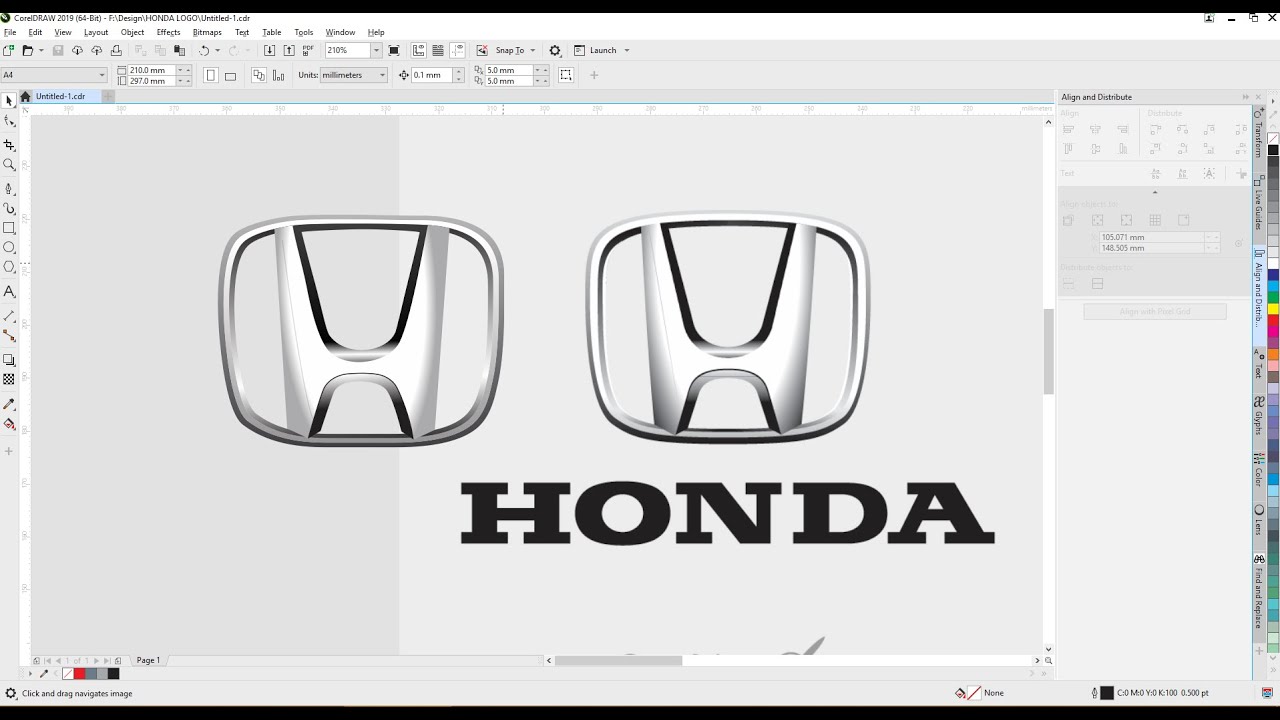This screenshot has height=720, width=1280.
Task: Open the page size A4 dropdown
Action: tap(102, 75)
